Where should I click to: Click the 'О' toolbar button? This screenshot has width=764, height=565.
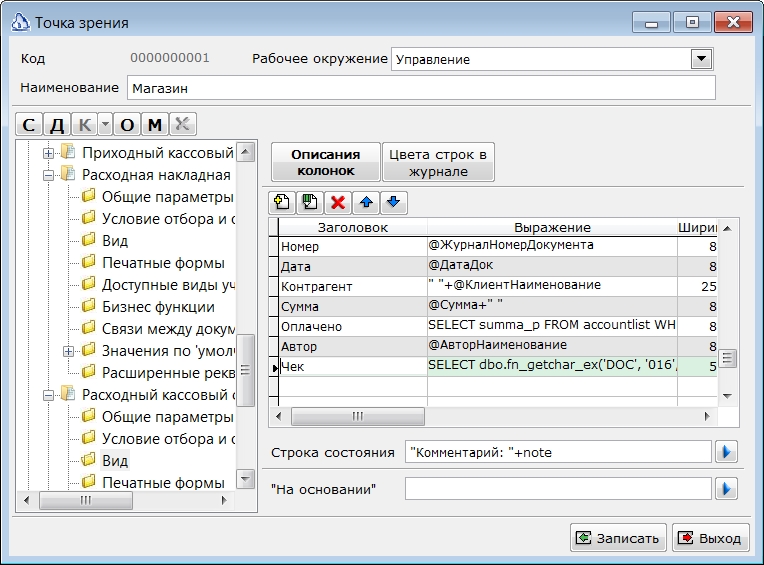point(127,125)
